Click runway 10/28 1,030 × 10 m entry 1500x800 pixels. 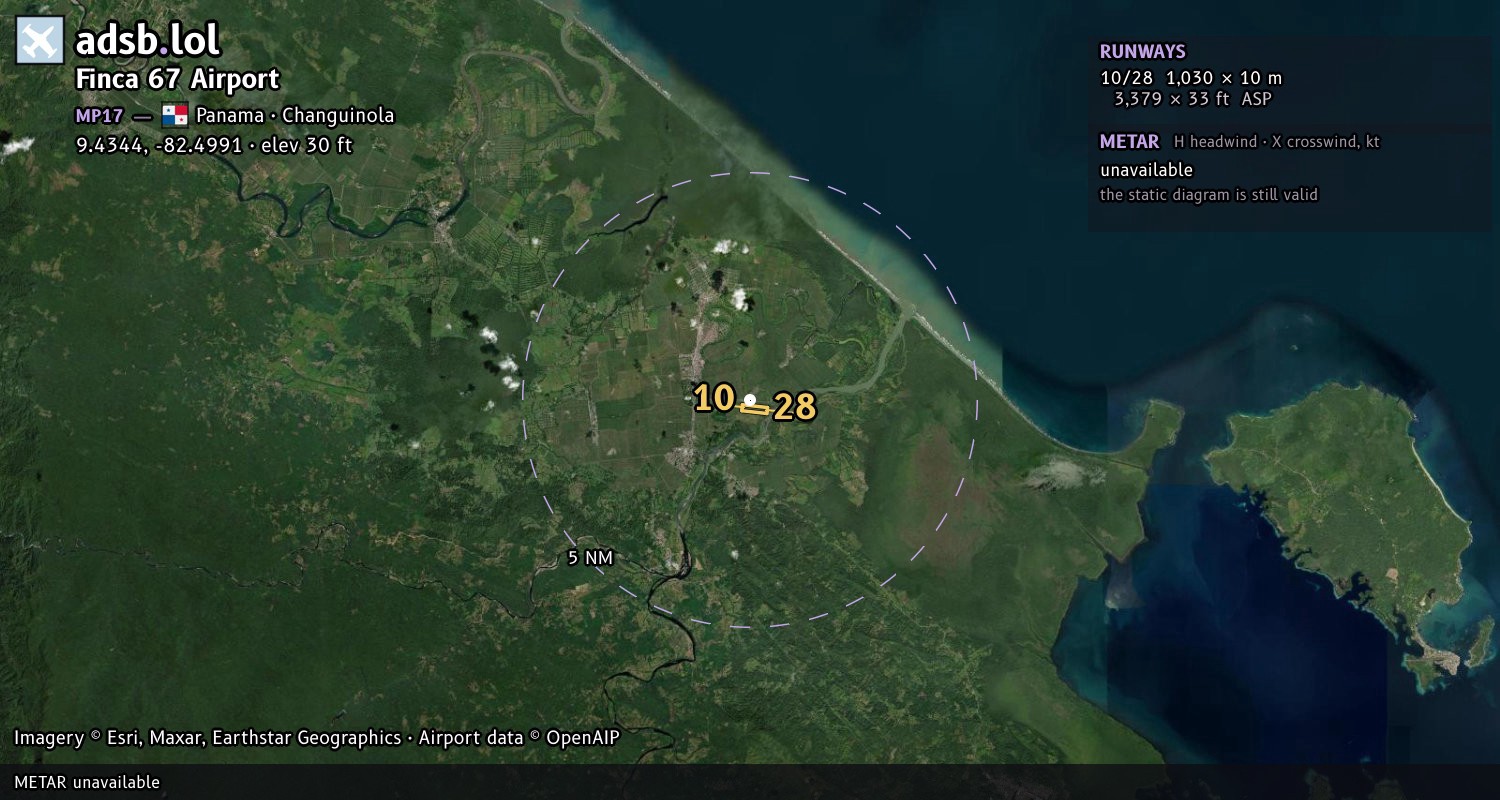pyautogui.click(x=1190, y=78)
